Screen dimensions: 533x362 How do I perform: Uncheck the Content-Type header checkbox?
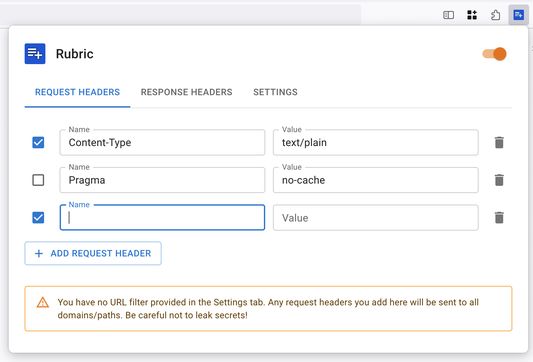coord(38,142)
